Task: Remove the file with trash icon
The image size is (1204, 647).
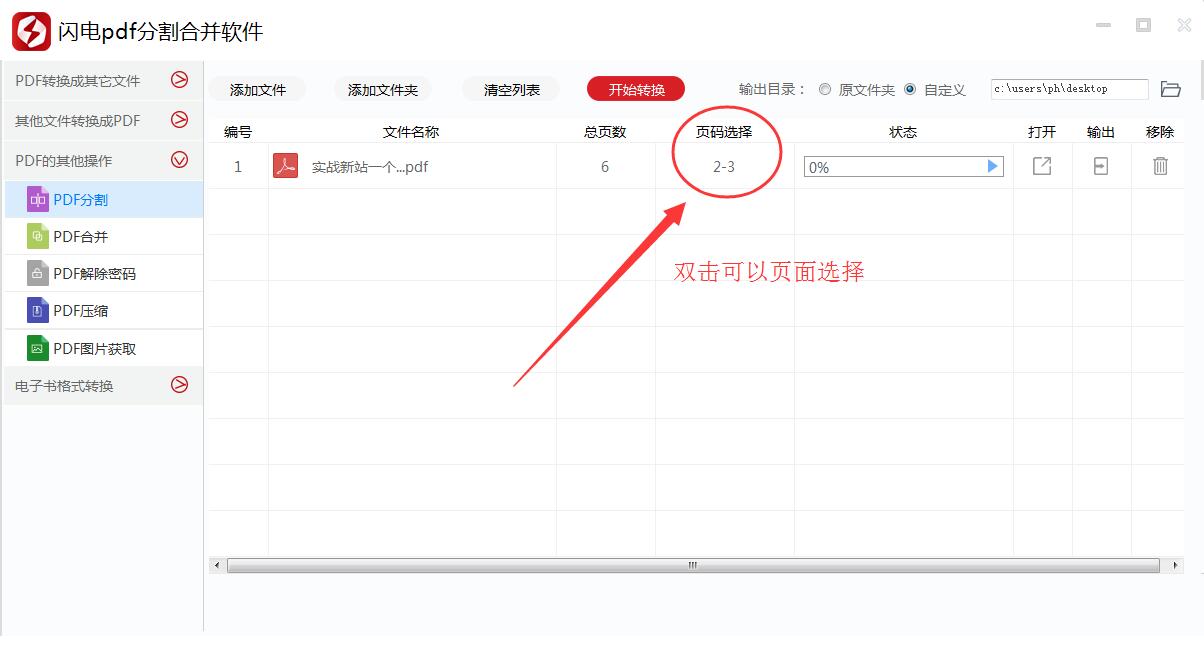Action: point(1160,166)
